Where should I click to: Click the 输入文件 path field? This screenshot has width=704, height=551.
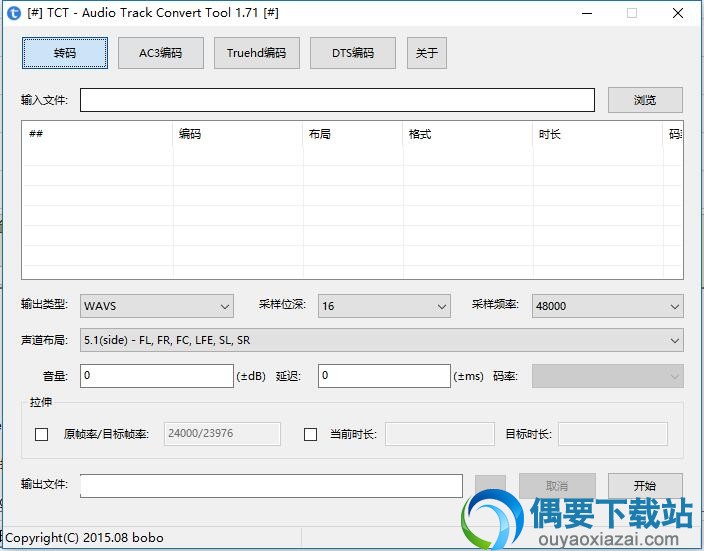click(337, 100)
